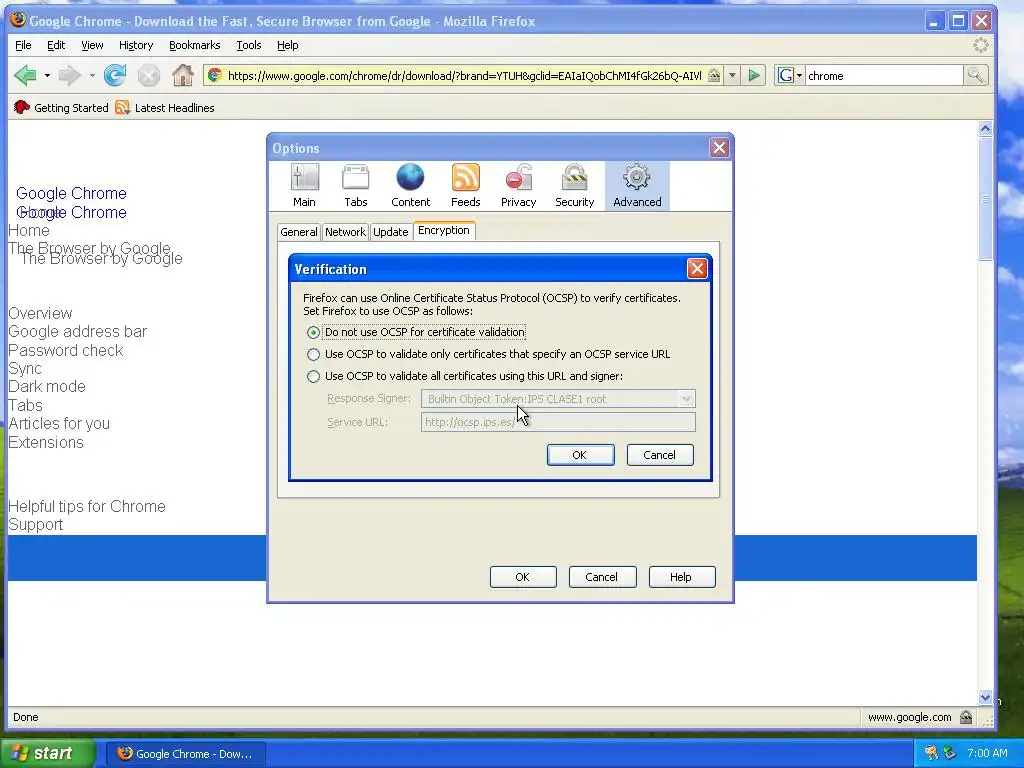
Task: Open the Main options pane
Action: pos(304,185)
